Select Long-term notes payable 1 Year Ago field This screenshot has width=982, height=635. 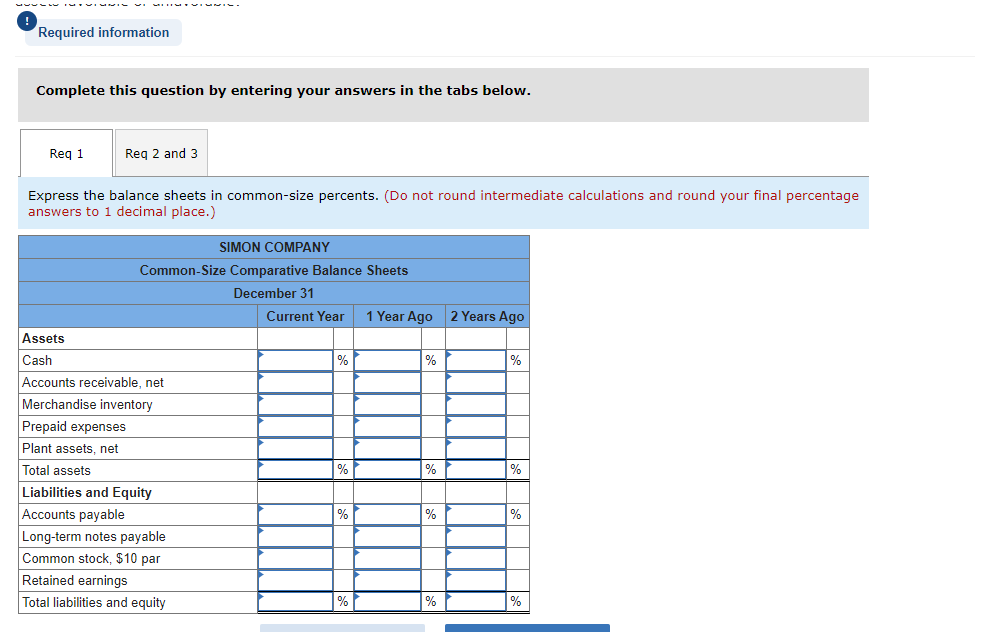tap(388, 537)
